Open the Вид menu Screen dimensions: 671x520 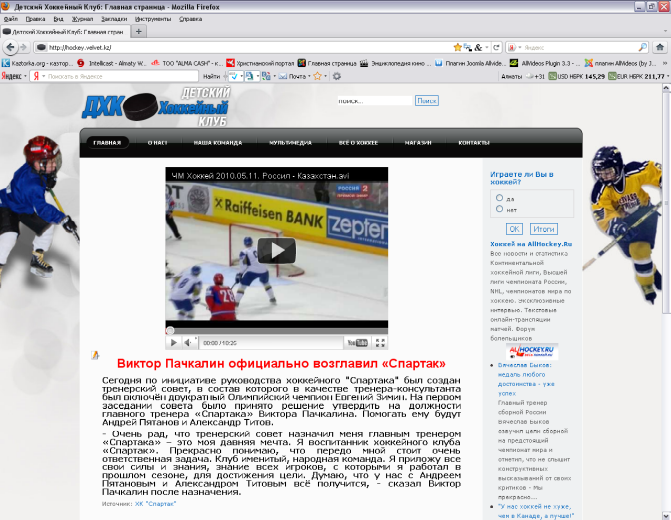click(58, 19)
